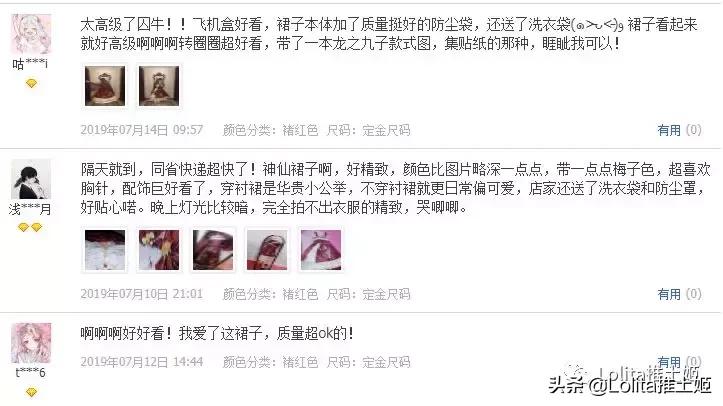Click the avatar of user 咕***i
Image resolution: width=723 pixels, height=406 pixels.
point(31,34)
